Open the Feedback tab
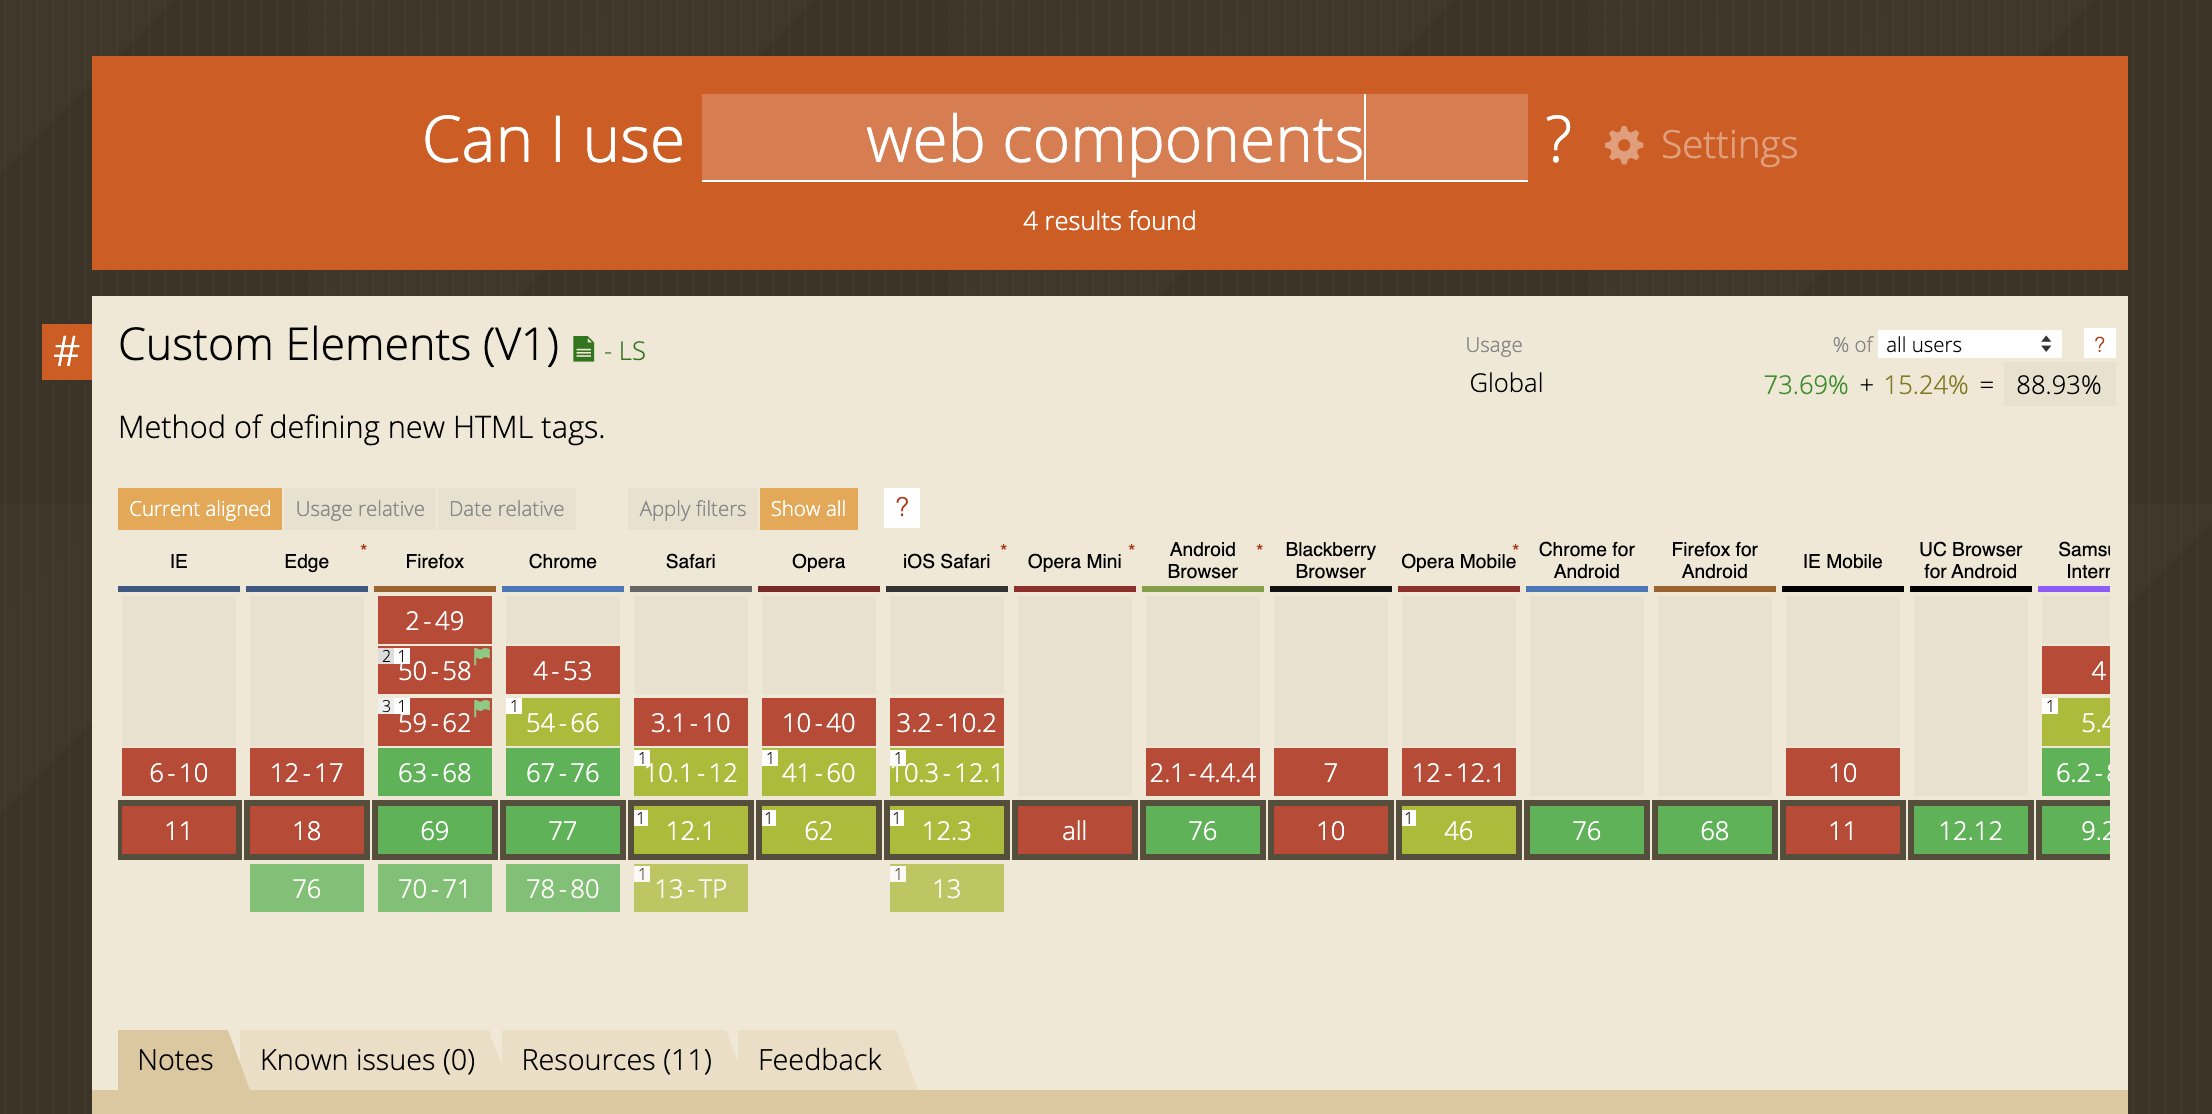This screenshot has width=2212, height=1114. [x=819, y=1059]
